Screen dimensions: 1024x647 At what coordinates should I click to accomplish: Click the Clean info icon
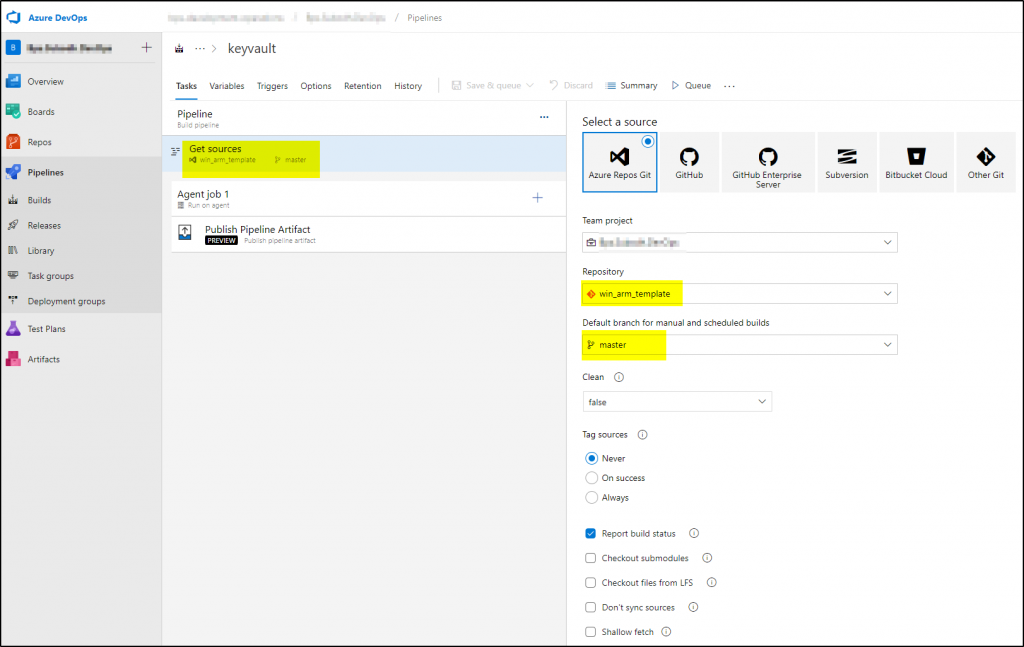(x=618, y=377)
